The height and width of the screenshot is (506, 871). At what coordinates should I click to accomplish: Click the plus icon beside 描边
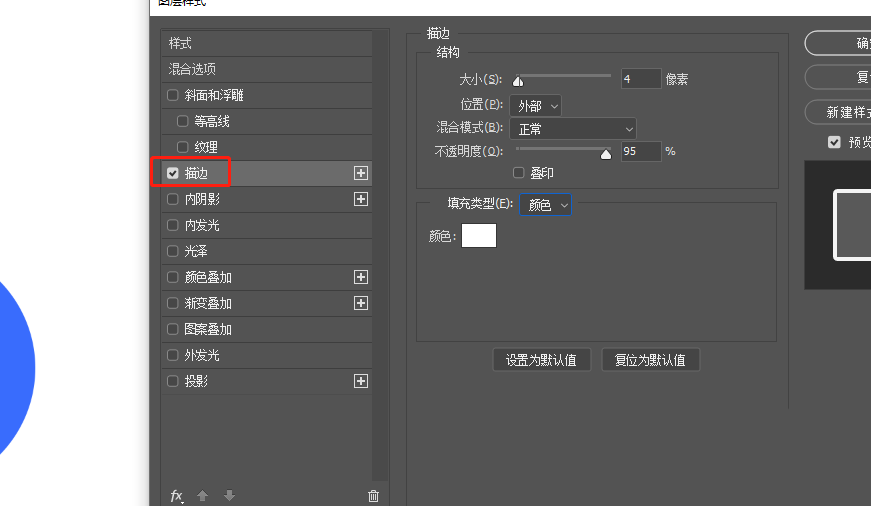click(x=361, y=173)
